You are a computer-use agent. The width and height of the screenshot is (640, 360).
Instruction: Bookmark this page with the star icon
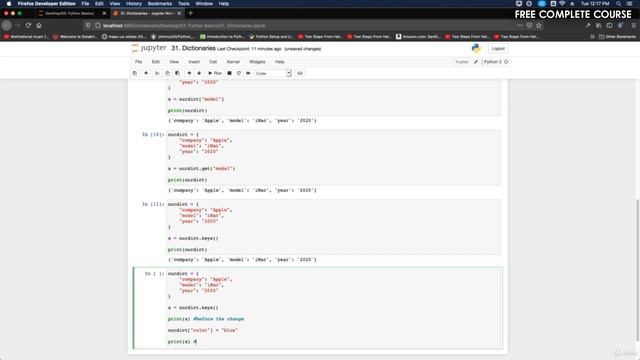[539, 25]
